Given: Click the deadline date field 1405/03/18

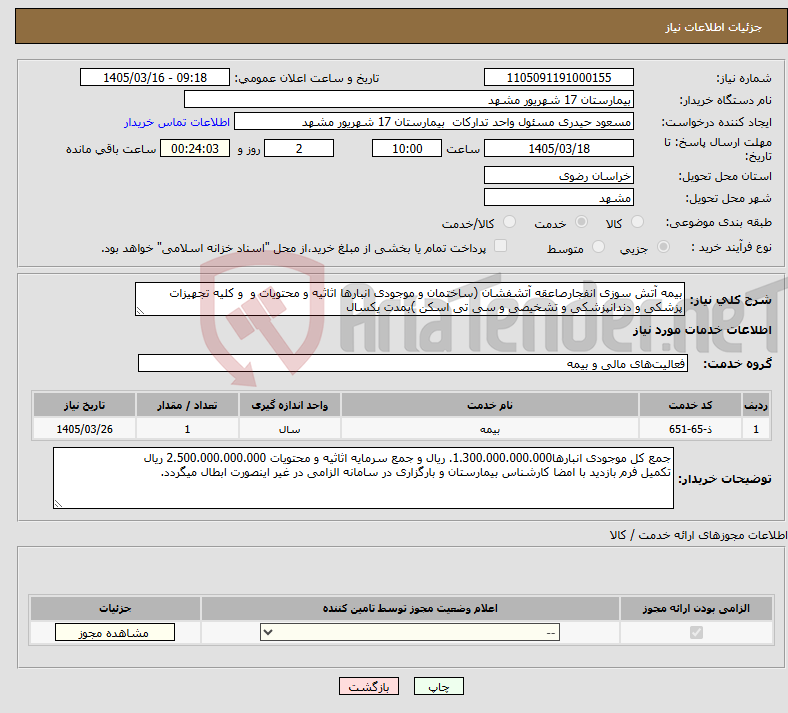Looking at the screenshot, I should [558, 148].
